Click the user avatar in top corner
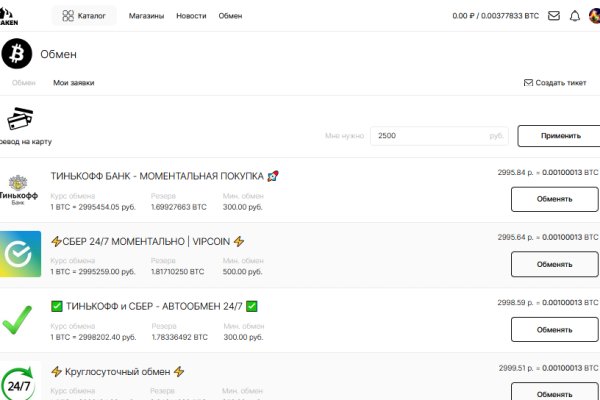Screen dimensions: 600x400 [x=594, y=16]
